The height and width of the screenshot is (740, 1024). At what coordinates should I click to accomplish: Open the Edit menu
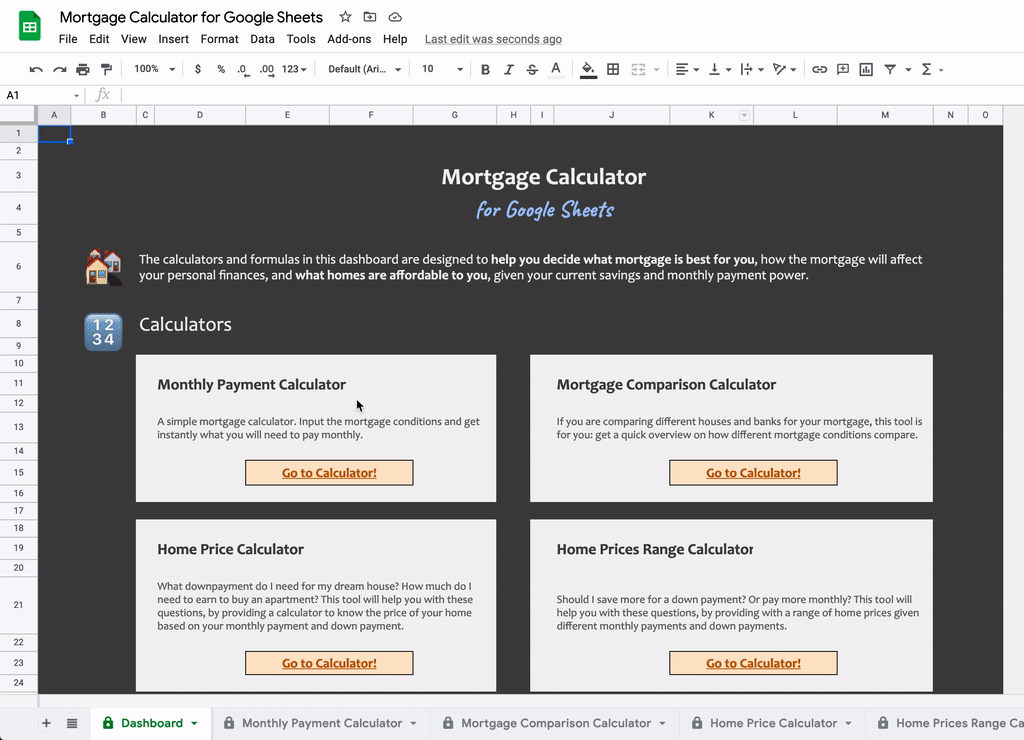click(99, 39)
